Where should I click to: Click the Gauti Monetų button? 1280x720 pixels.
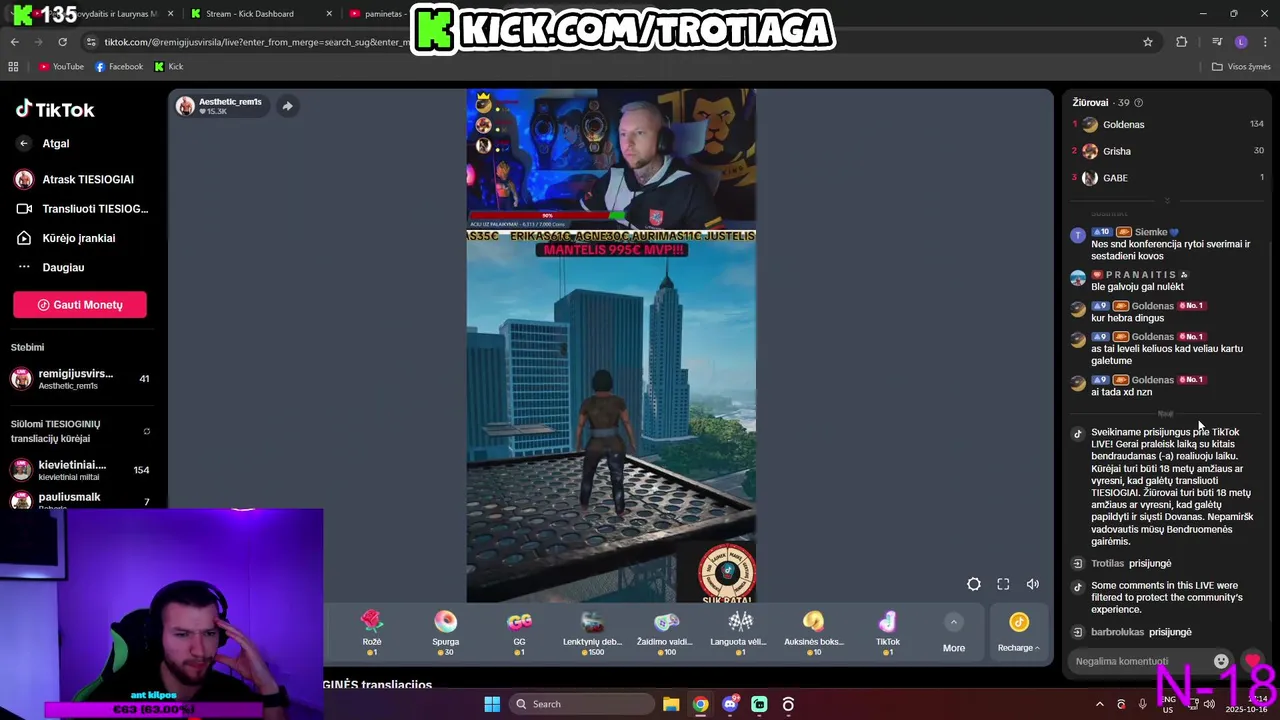click(80, 305)
